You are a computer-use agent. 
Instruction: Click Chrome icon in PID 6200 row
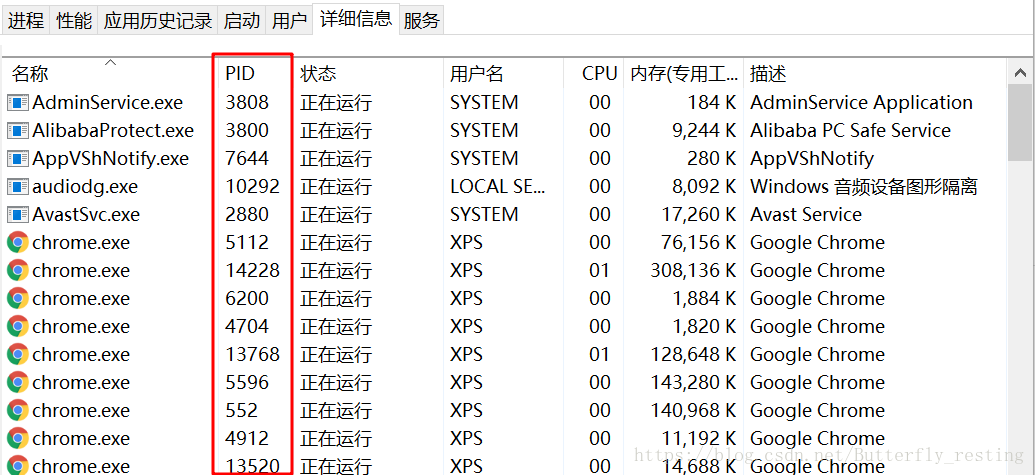click(18, 299)
